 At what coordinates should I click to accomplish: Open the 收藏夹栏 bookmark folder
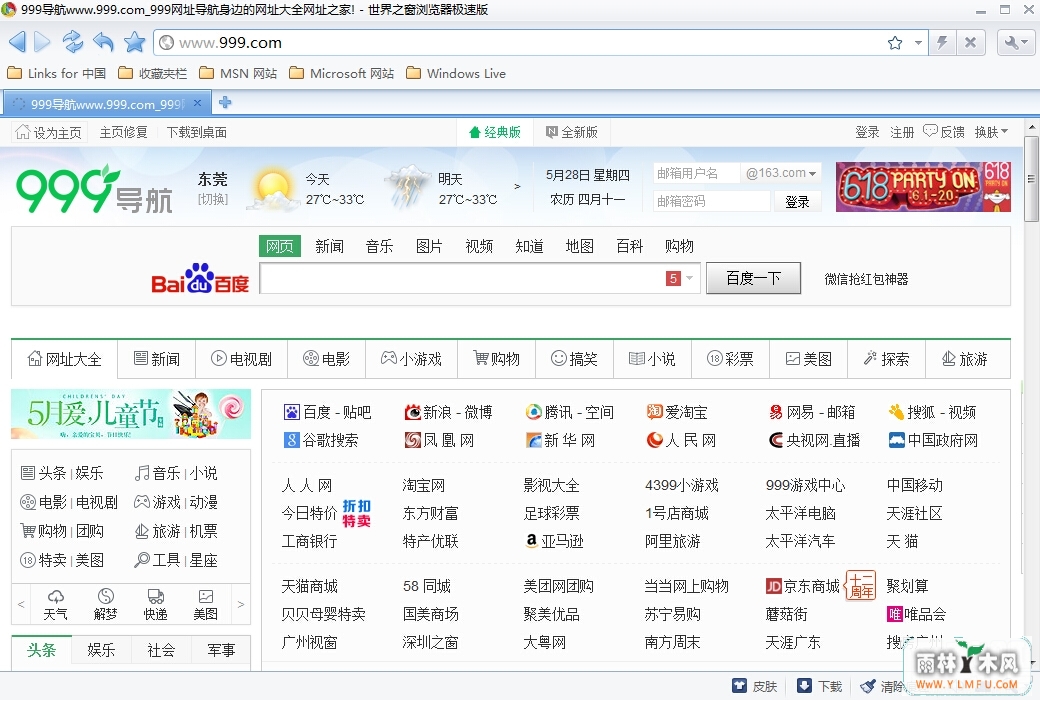153,74
